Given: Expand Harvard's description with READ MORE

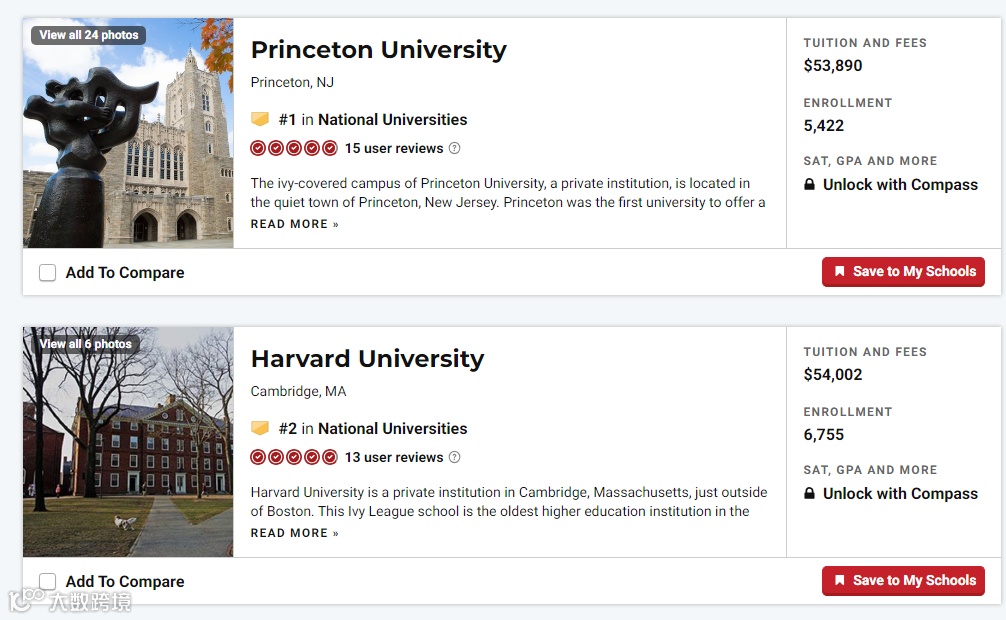Looking at the screenshot, I should pyautogui.click(x=294, y=533).
